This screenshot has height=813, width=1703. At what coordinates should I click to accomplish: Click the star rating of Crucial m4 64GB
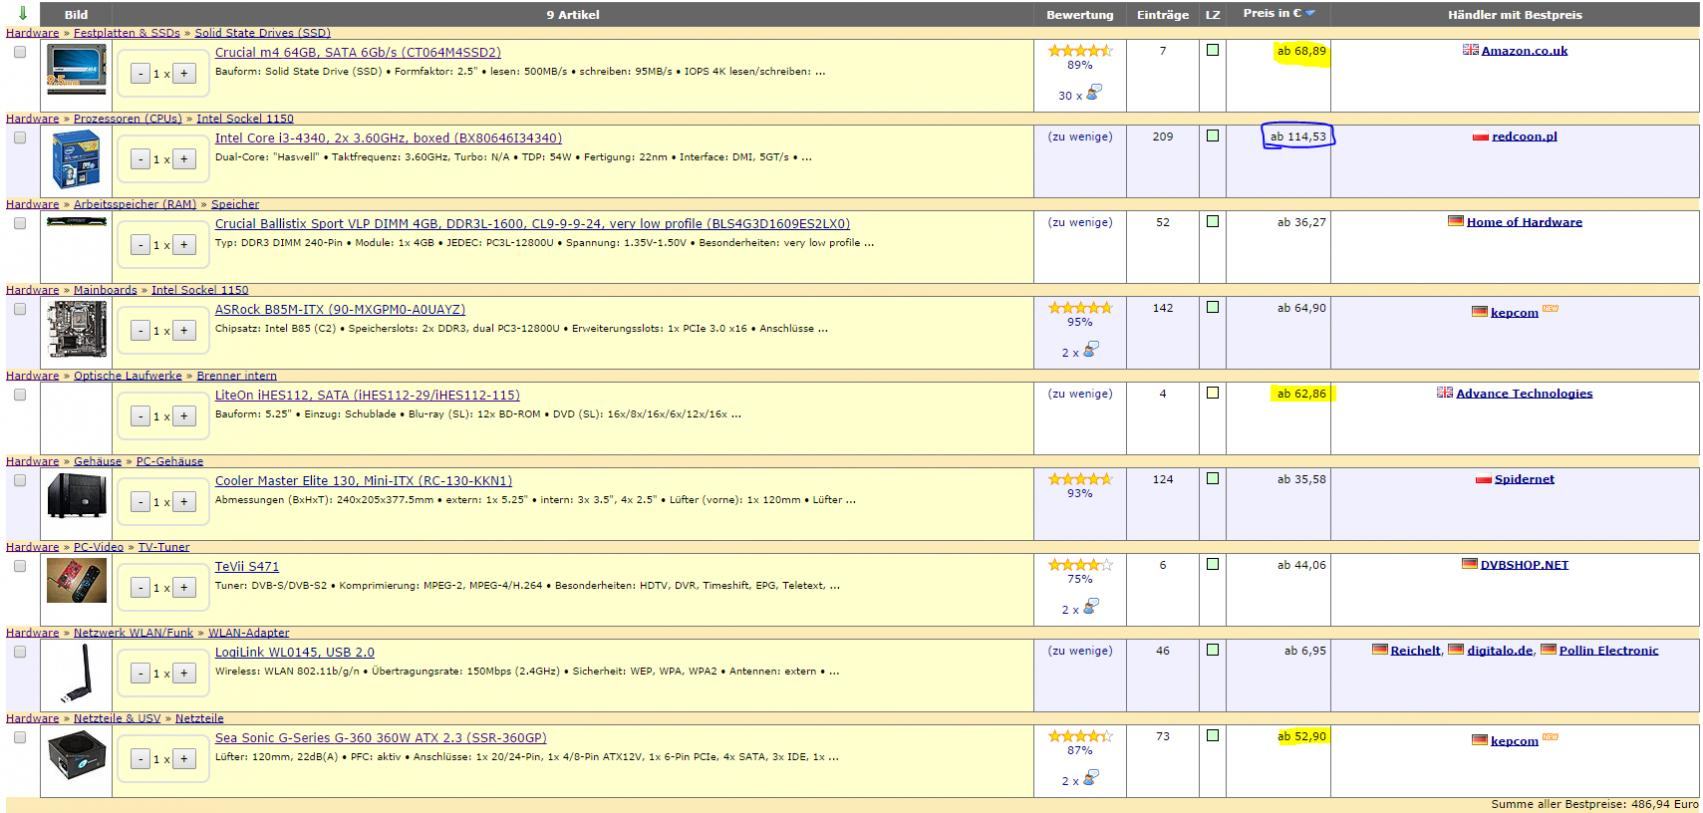click(1080, 51)
